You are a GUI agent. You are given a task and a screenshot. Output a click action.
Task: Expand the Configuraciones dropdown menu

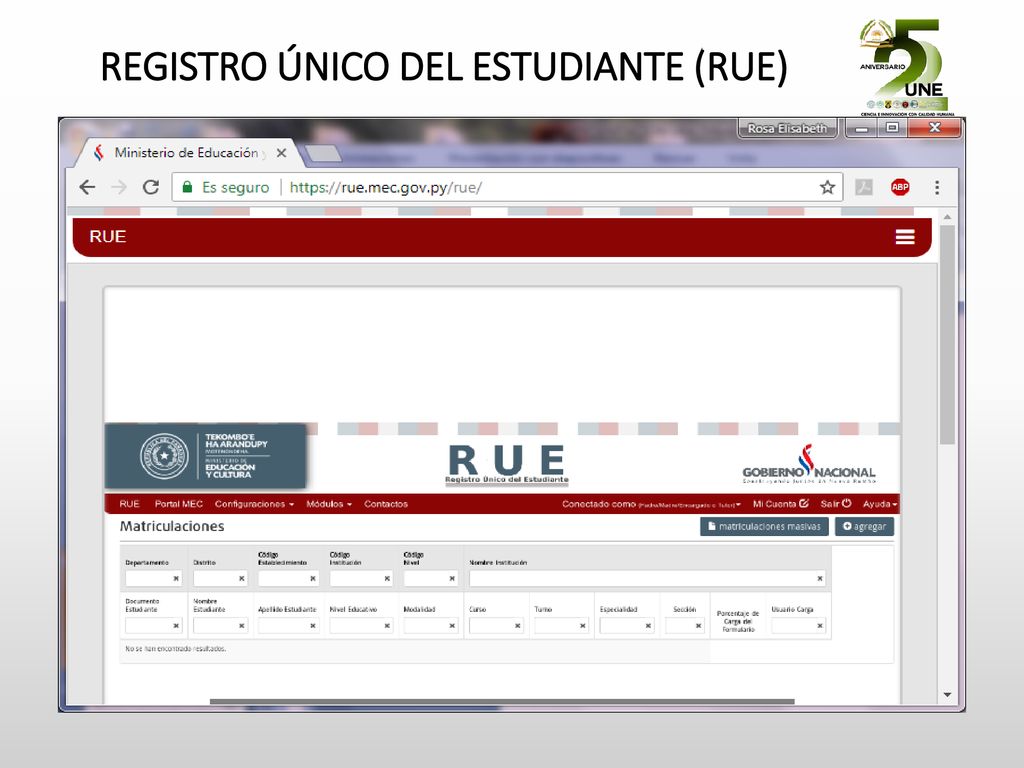pos(254,504)
